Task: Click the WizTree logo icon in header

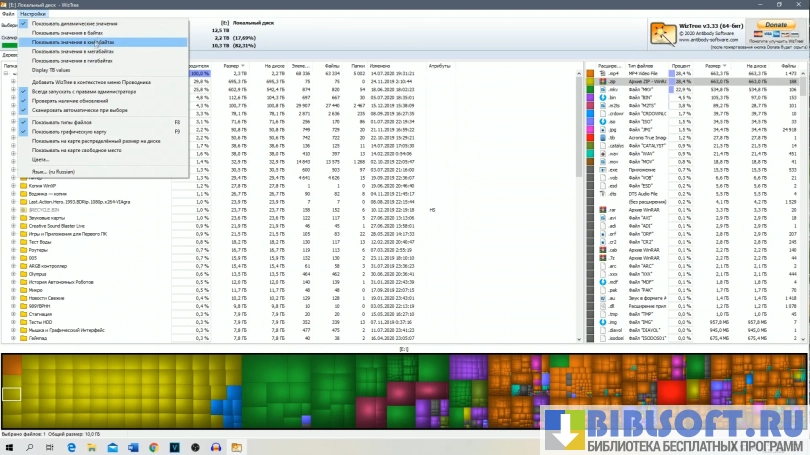Action: click(x=663, y=34)
